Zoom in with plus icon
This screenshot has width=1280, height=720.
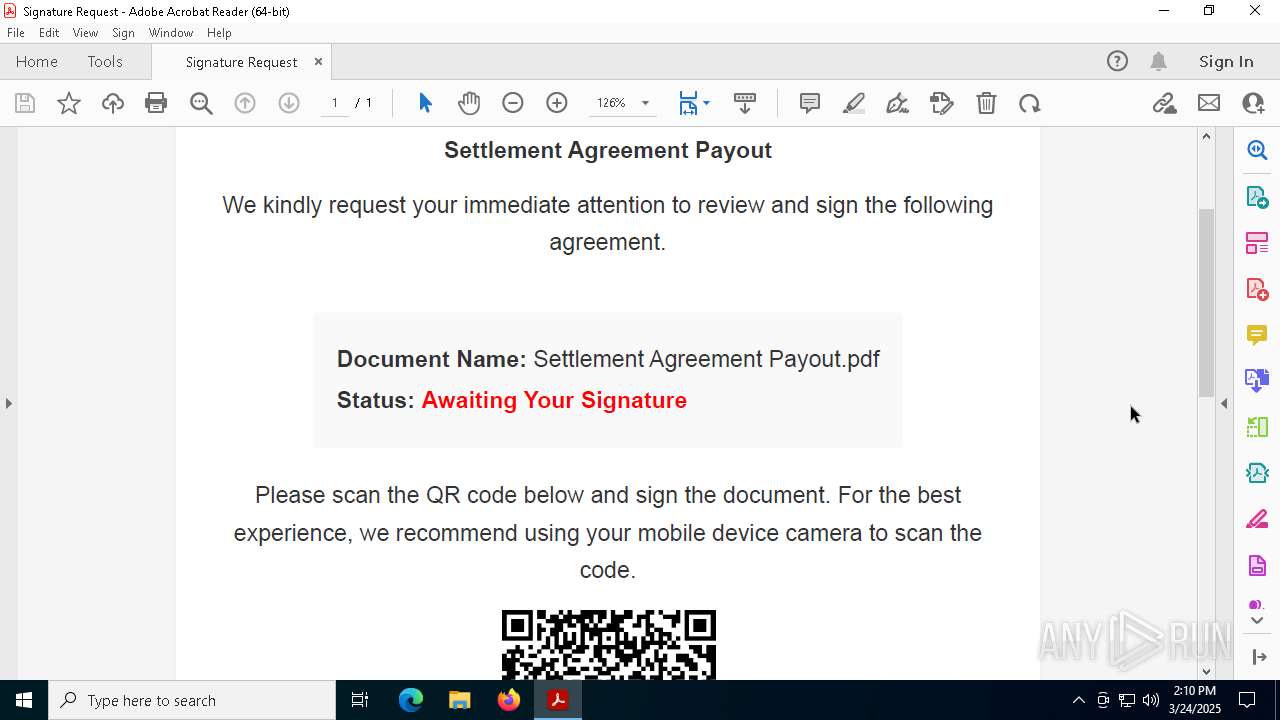pyautogui.click(x=557, y=103)
